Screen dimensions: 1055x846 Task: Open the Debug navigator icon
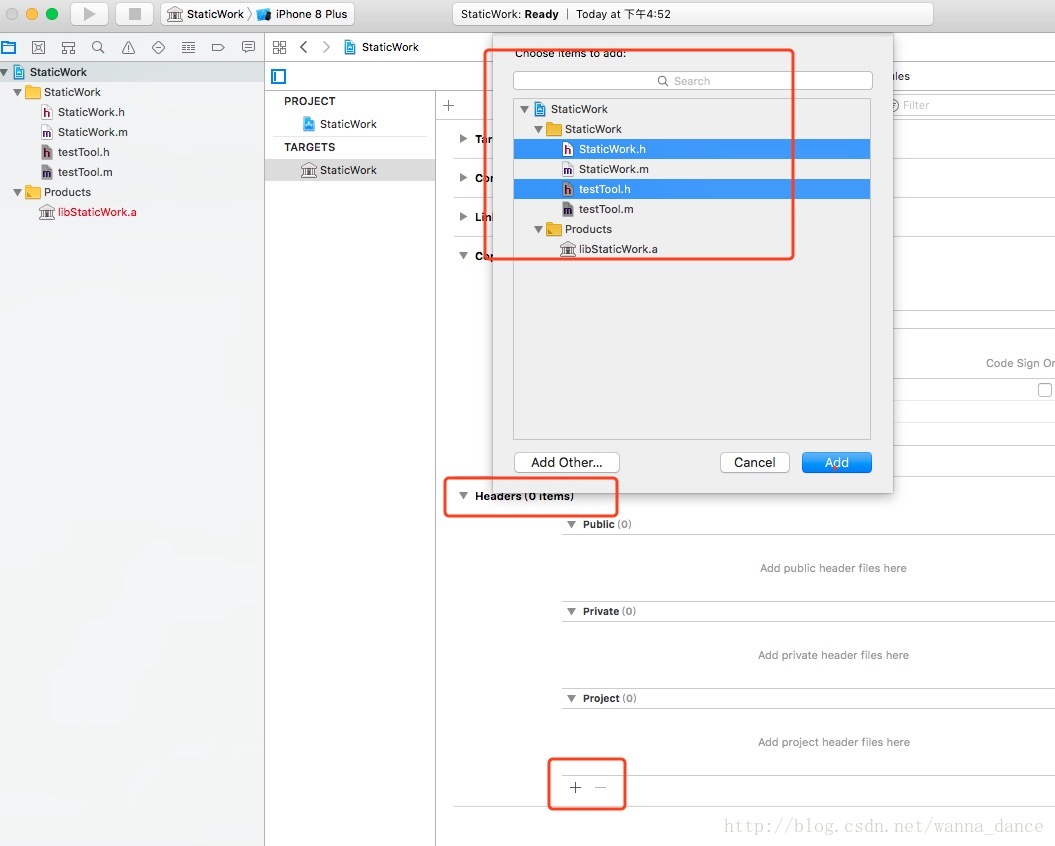tap(188, 47)
